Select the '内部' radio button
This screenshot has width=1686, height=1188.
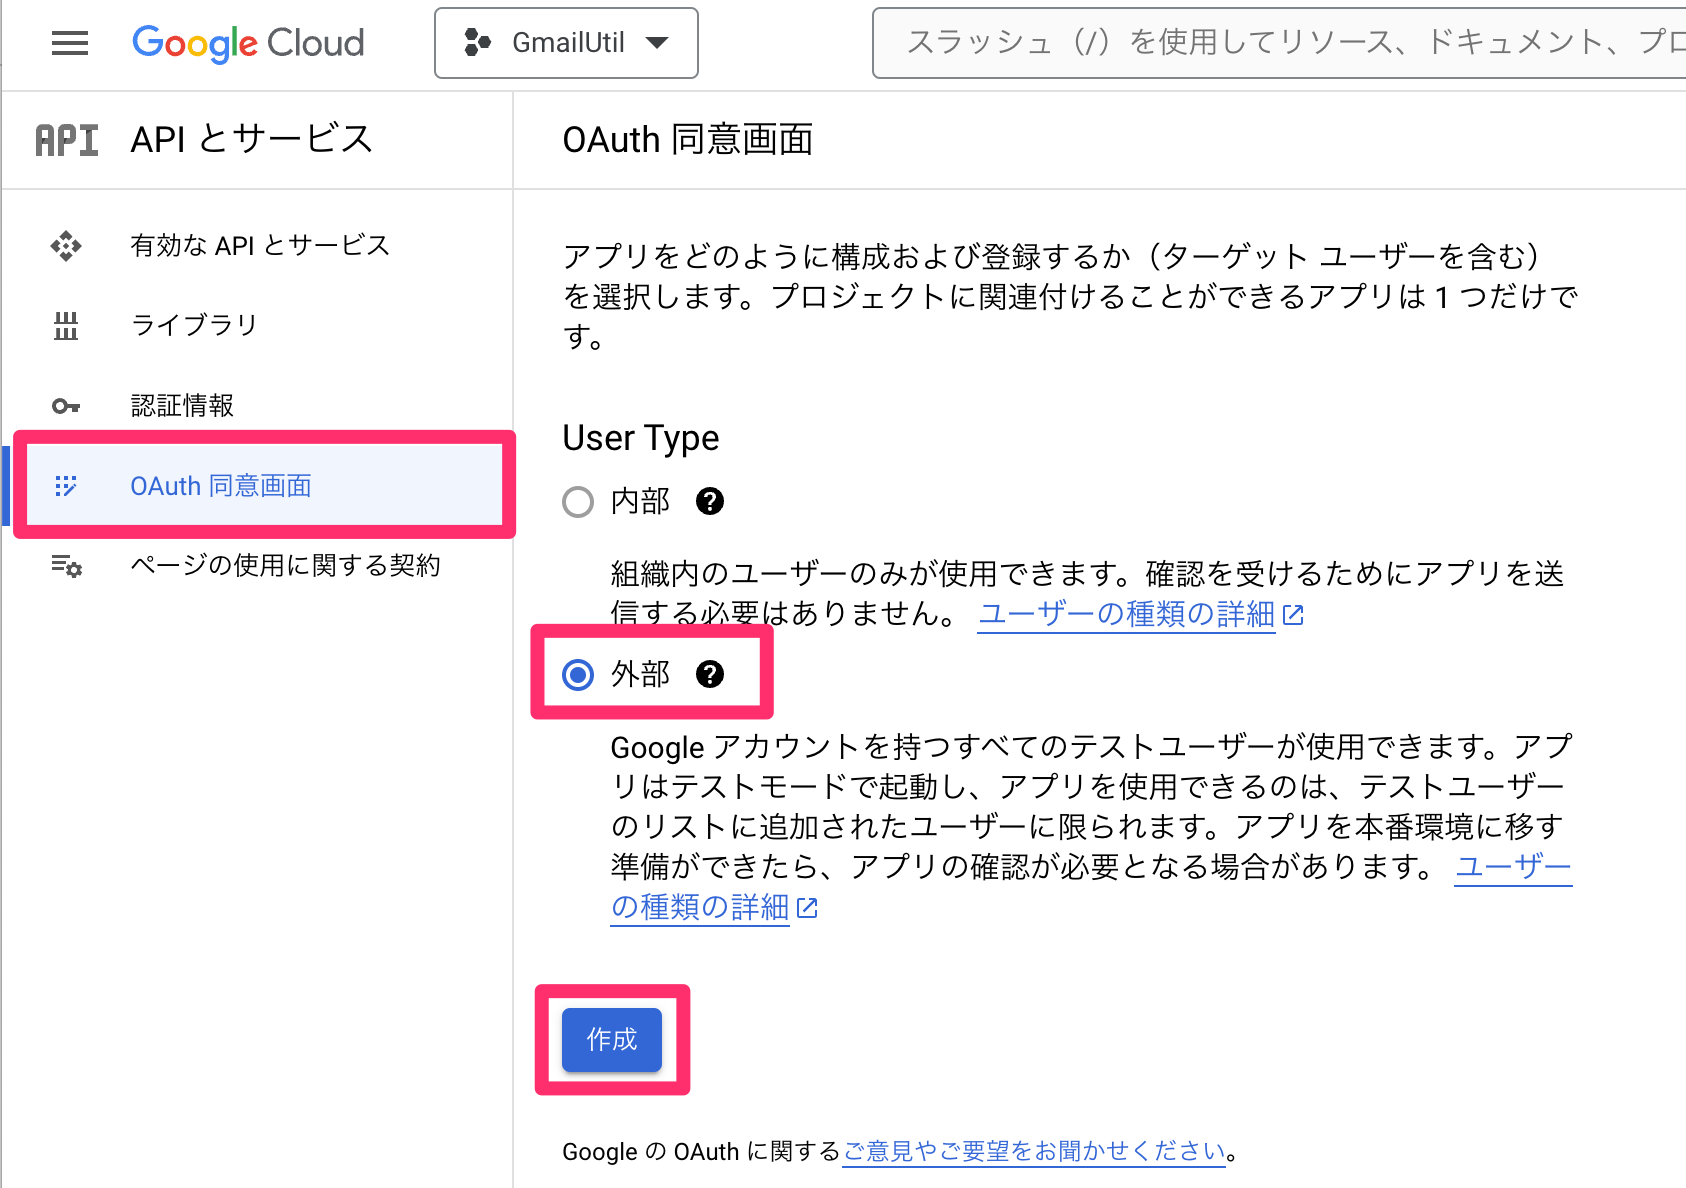point(578,501)
